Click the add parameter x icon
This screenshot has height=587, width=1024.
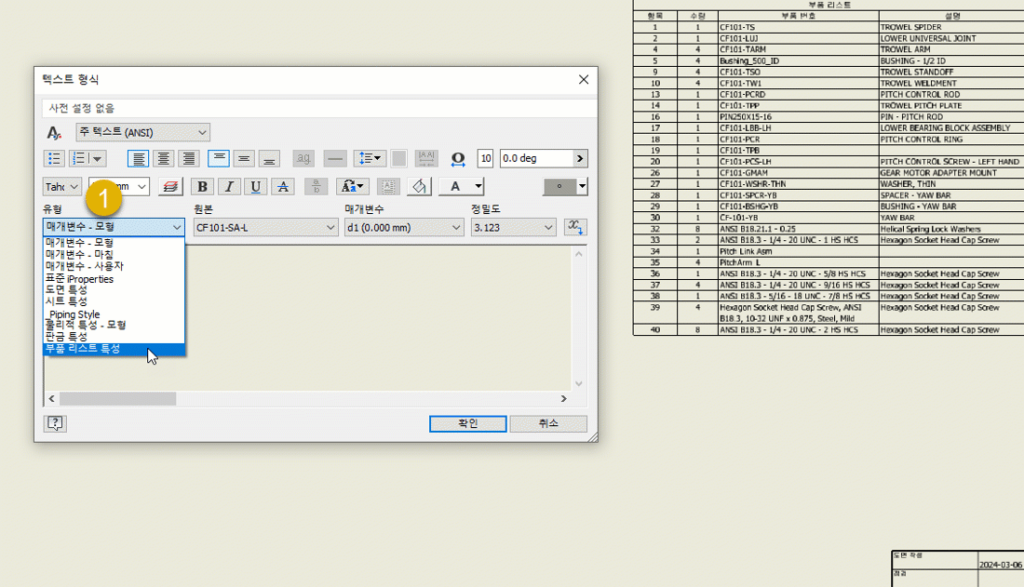(575, 227)
